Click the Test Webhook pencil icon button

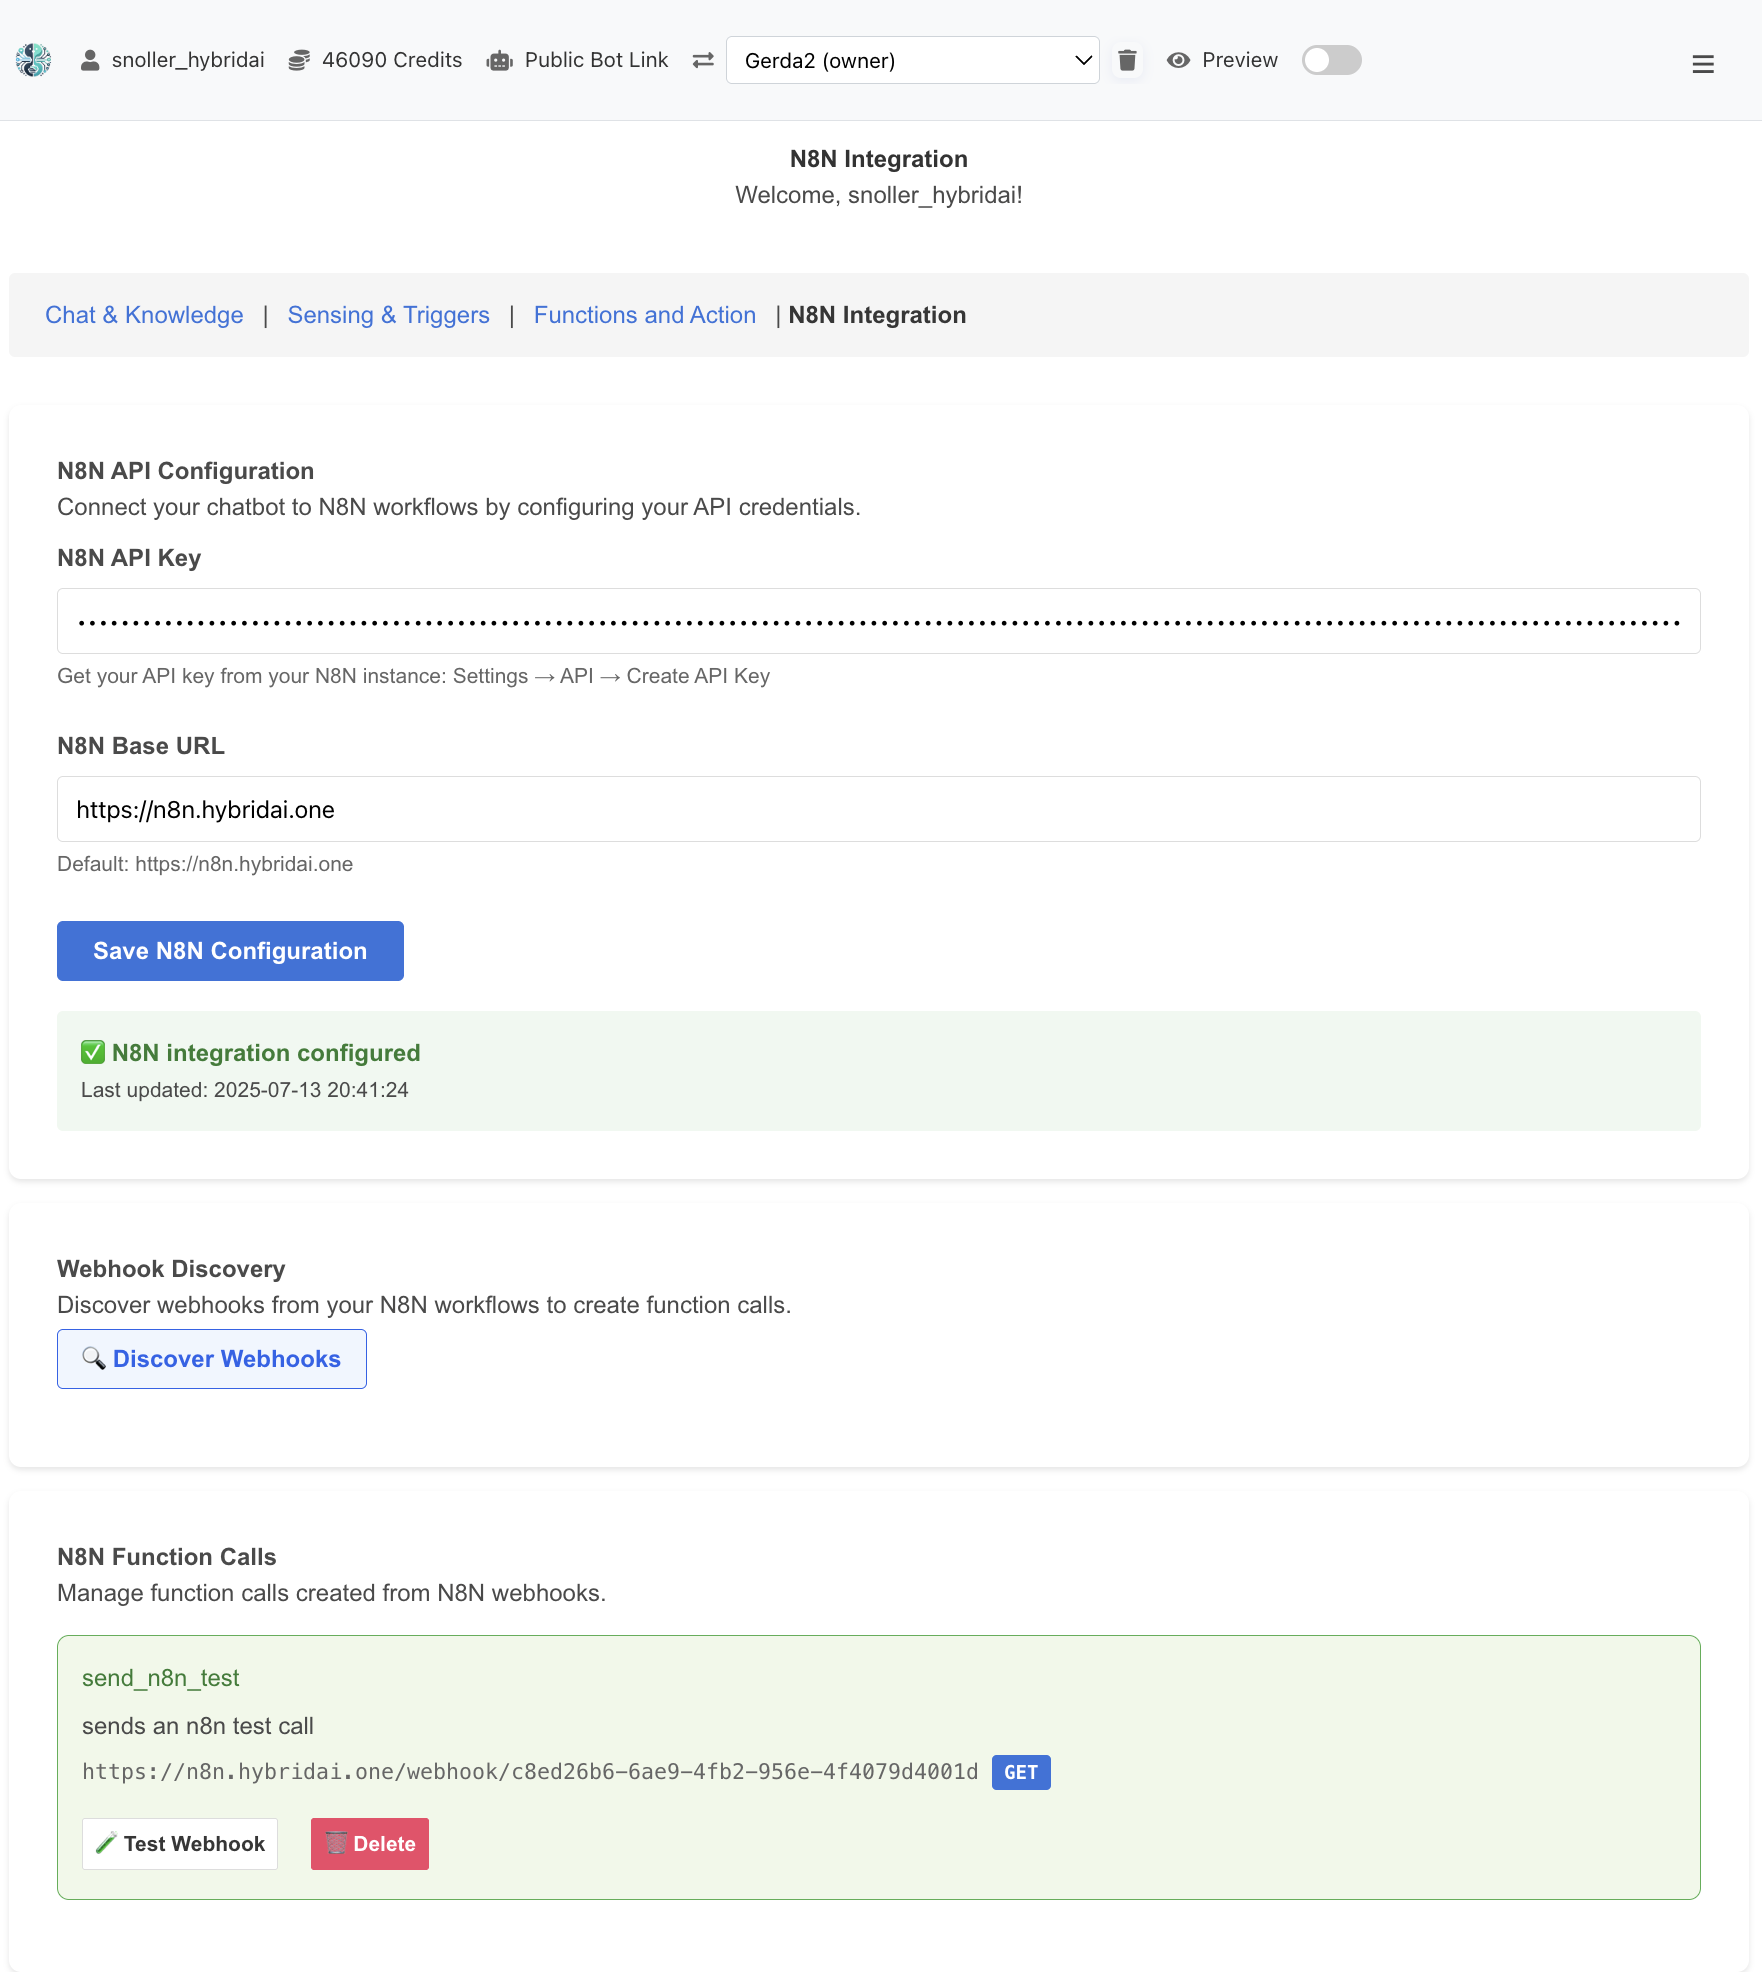(x=108, y=1843)
